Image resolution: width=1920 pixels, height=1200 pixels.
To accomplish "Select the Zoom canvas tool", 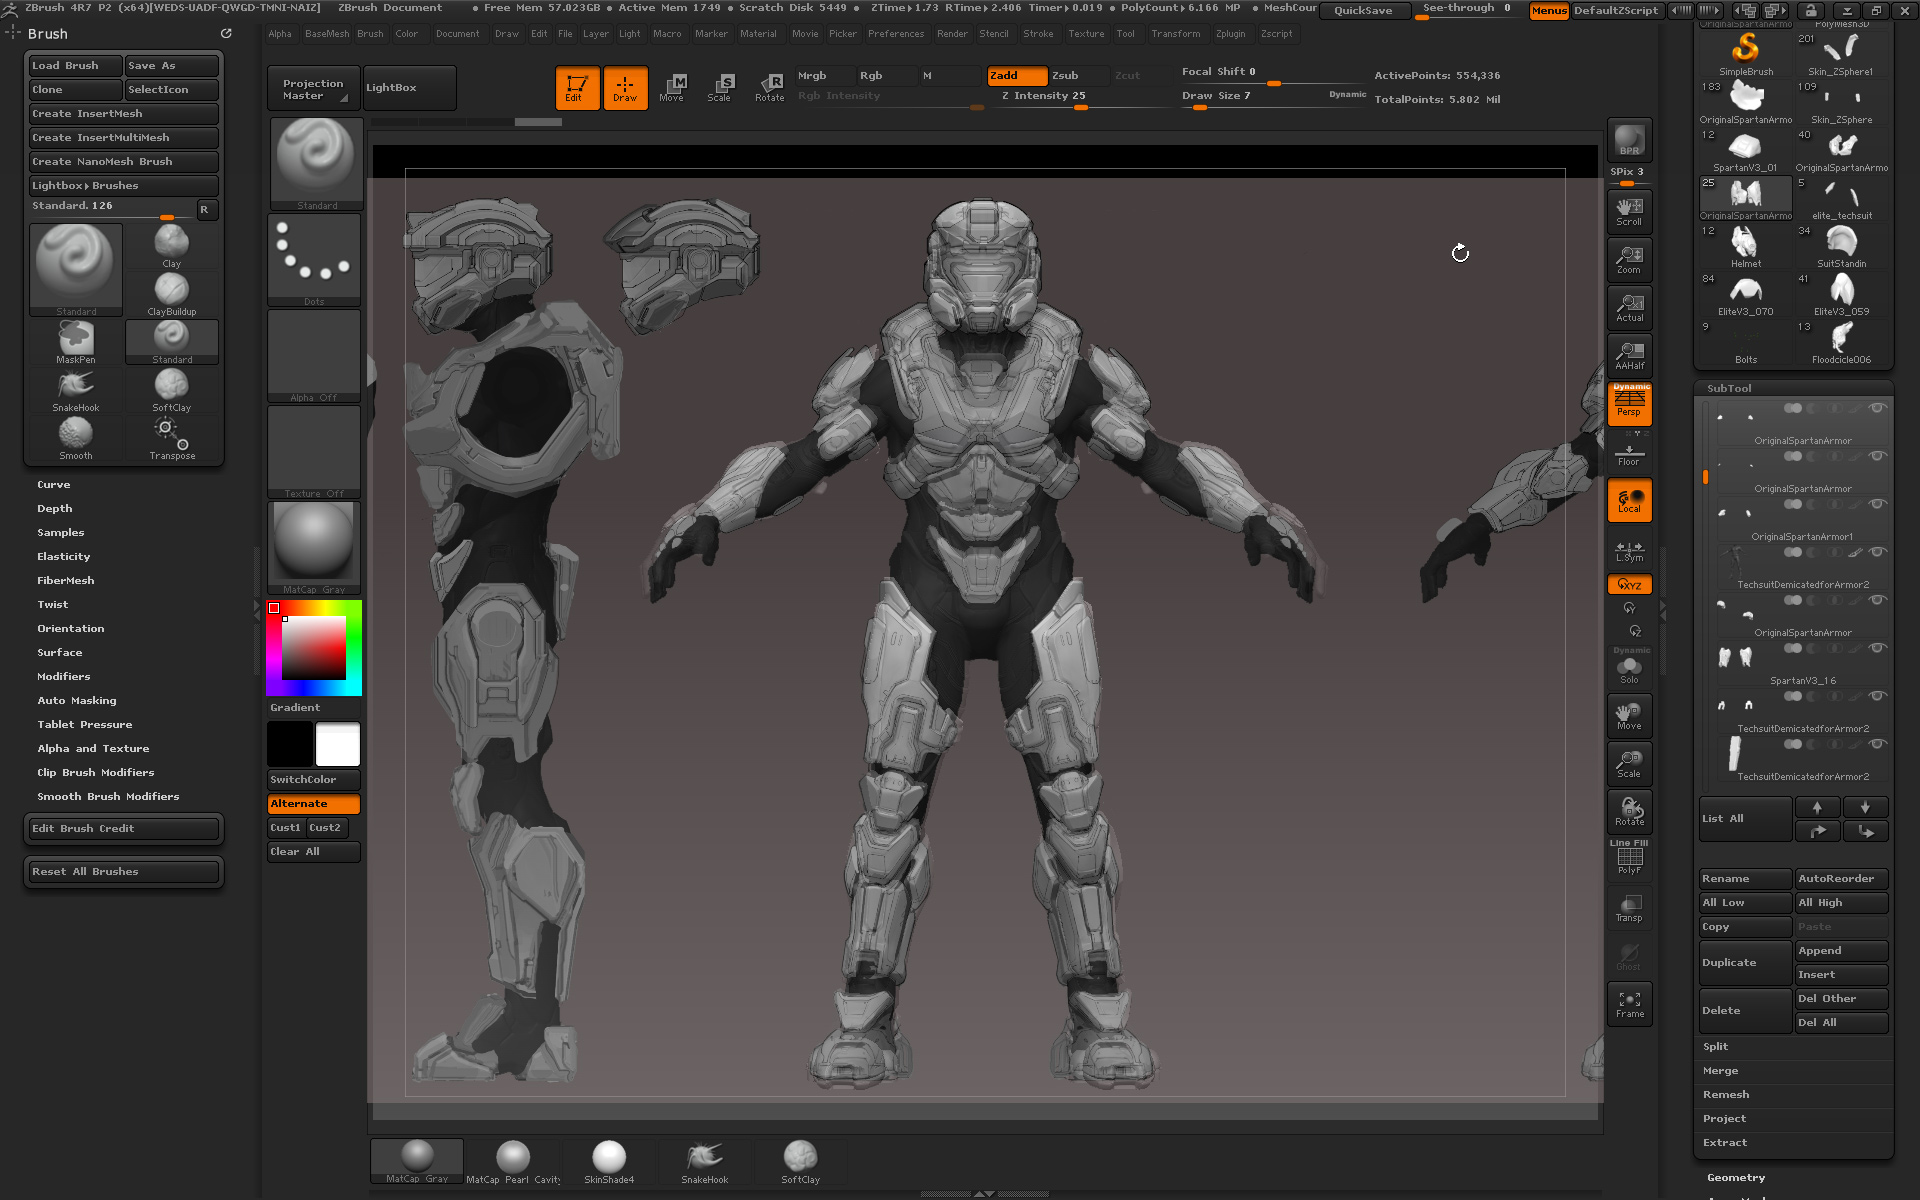I will [1629, 260].
